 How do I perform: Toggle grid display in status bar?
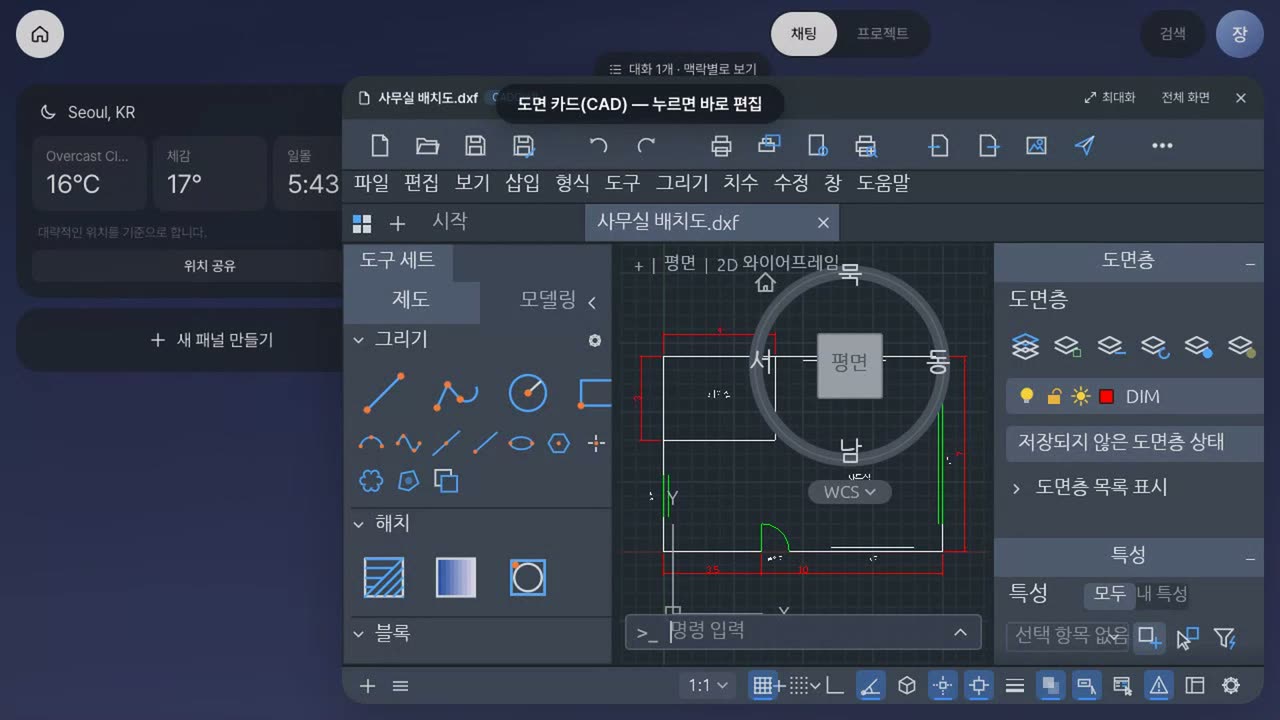click(x=763, y=685)
